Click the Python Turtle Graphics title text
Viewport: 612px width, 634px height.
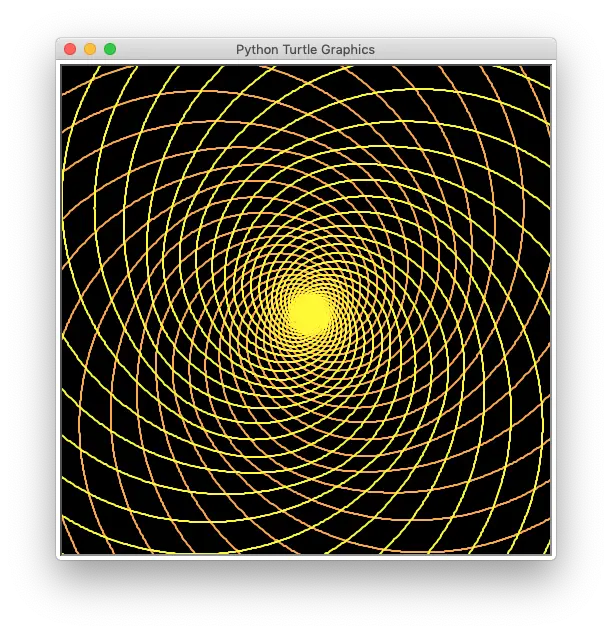coord(305,49)
